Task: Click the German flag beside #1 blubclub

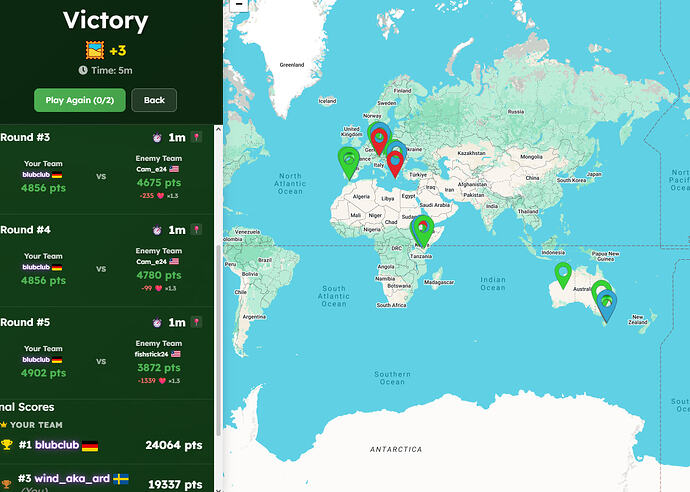Action: tap(90, 446)
